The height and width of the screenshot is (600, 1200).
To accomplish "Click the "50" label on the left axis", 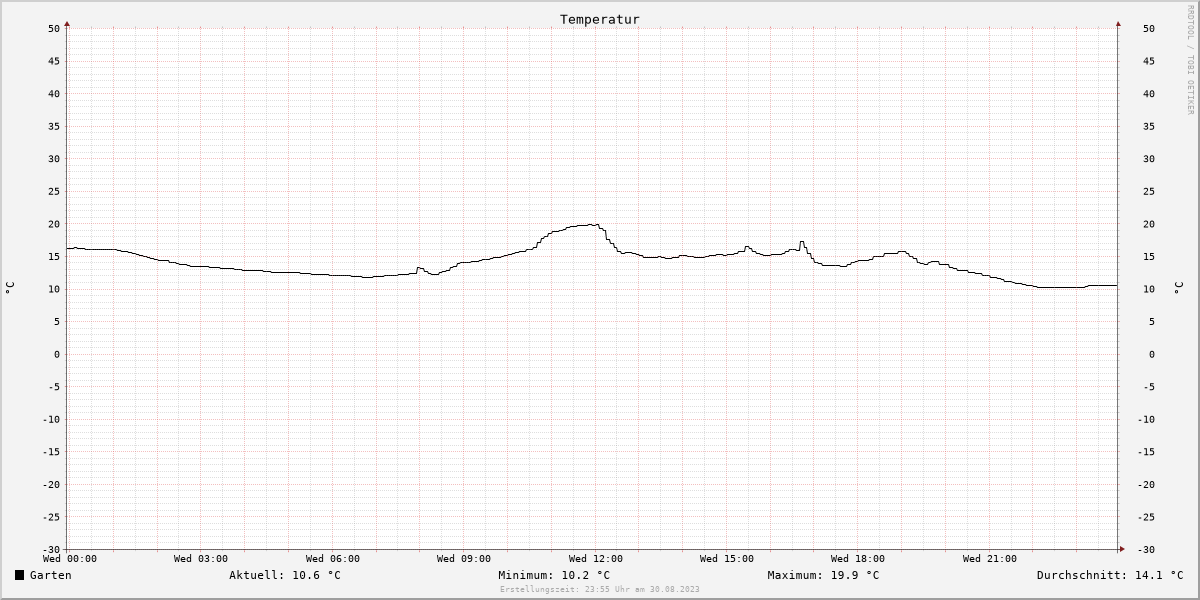I will point(54,28).
